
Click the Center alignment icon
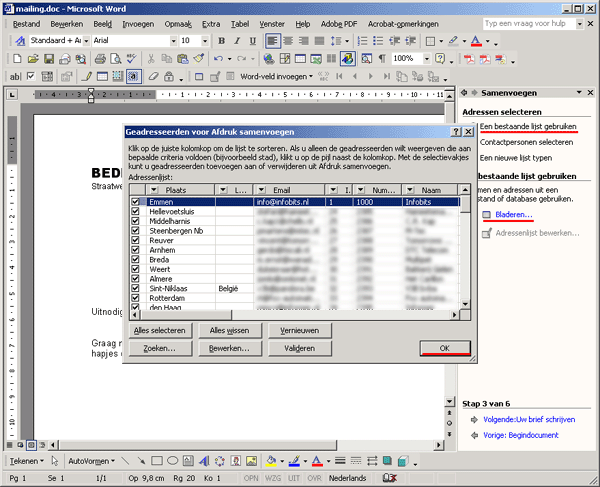(x=289, y=41)
